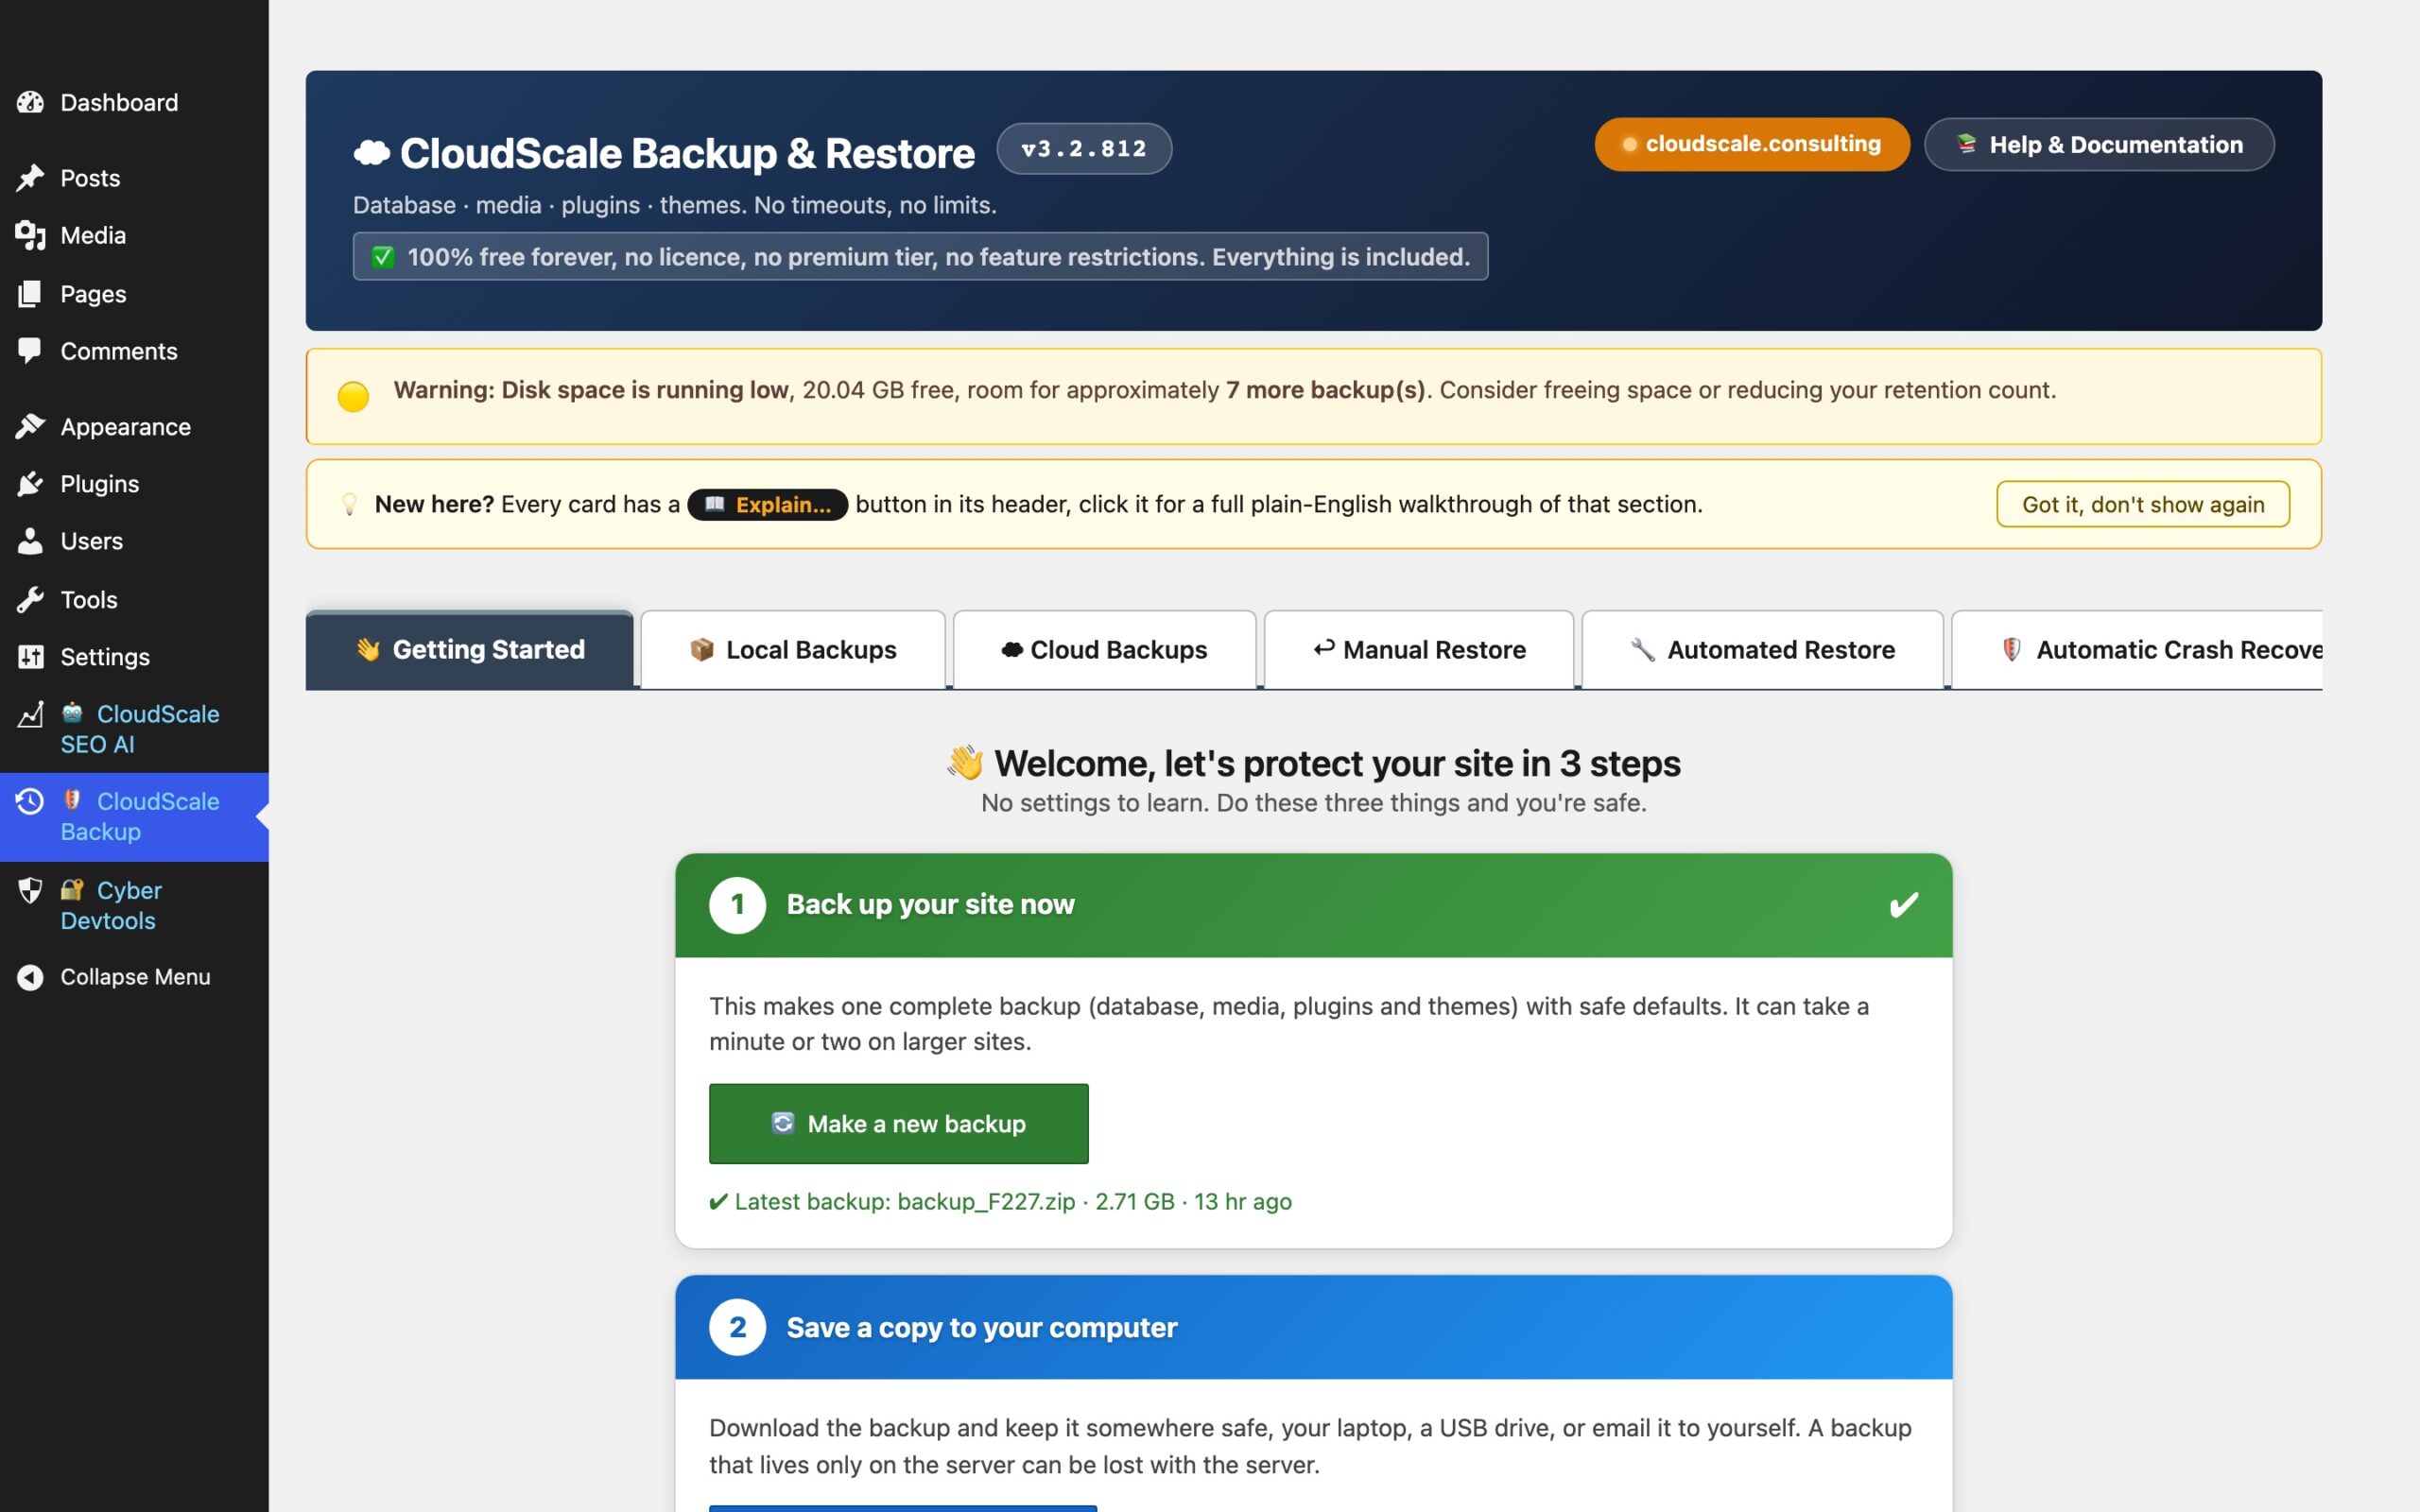Visit the cloudscale.consulting link

(1752, 145)
